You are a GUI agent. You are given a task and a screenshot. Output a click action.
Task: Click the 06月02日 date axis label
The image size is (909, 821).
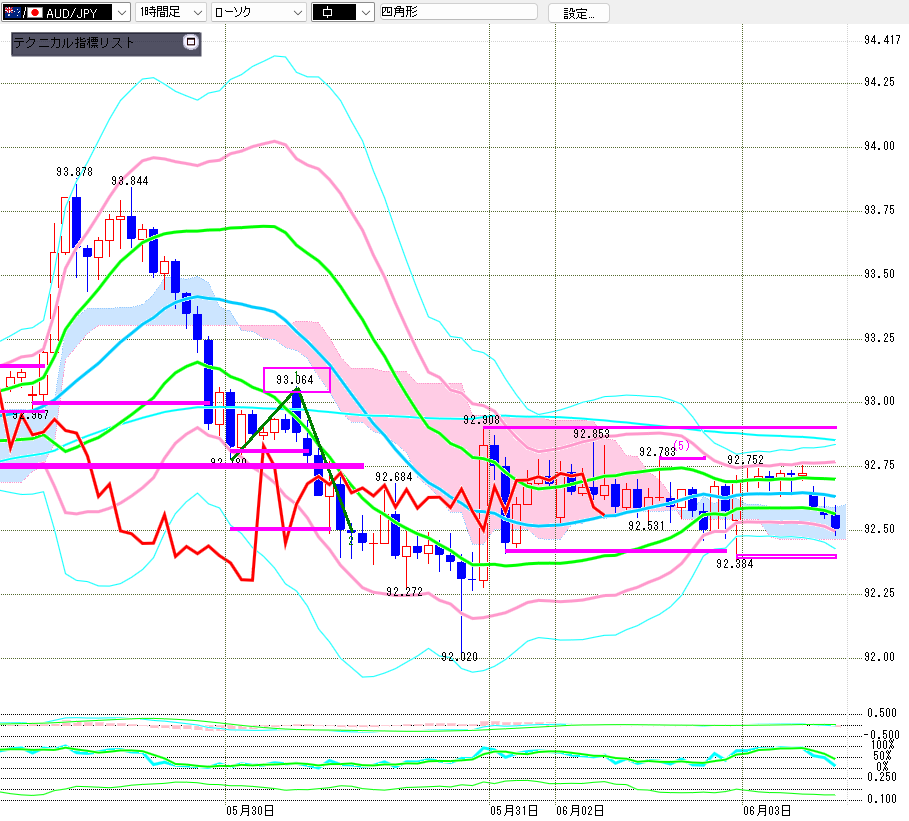pyautogui.click(x=580, y=811)
